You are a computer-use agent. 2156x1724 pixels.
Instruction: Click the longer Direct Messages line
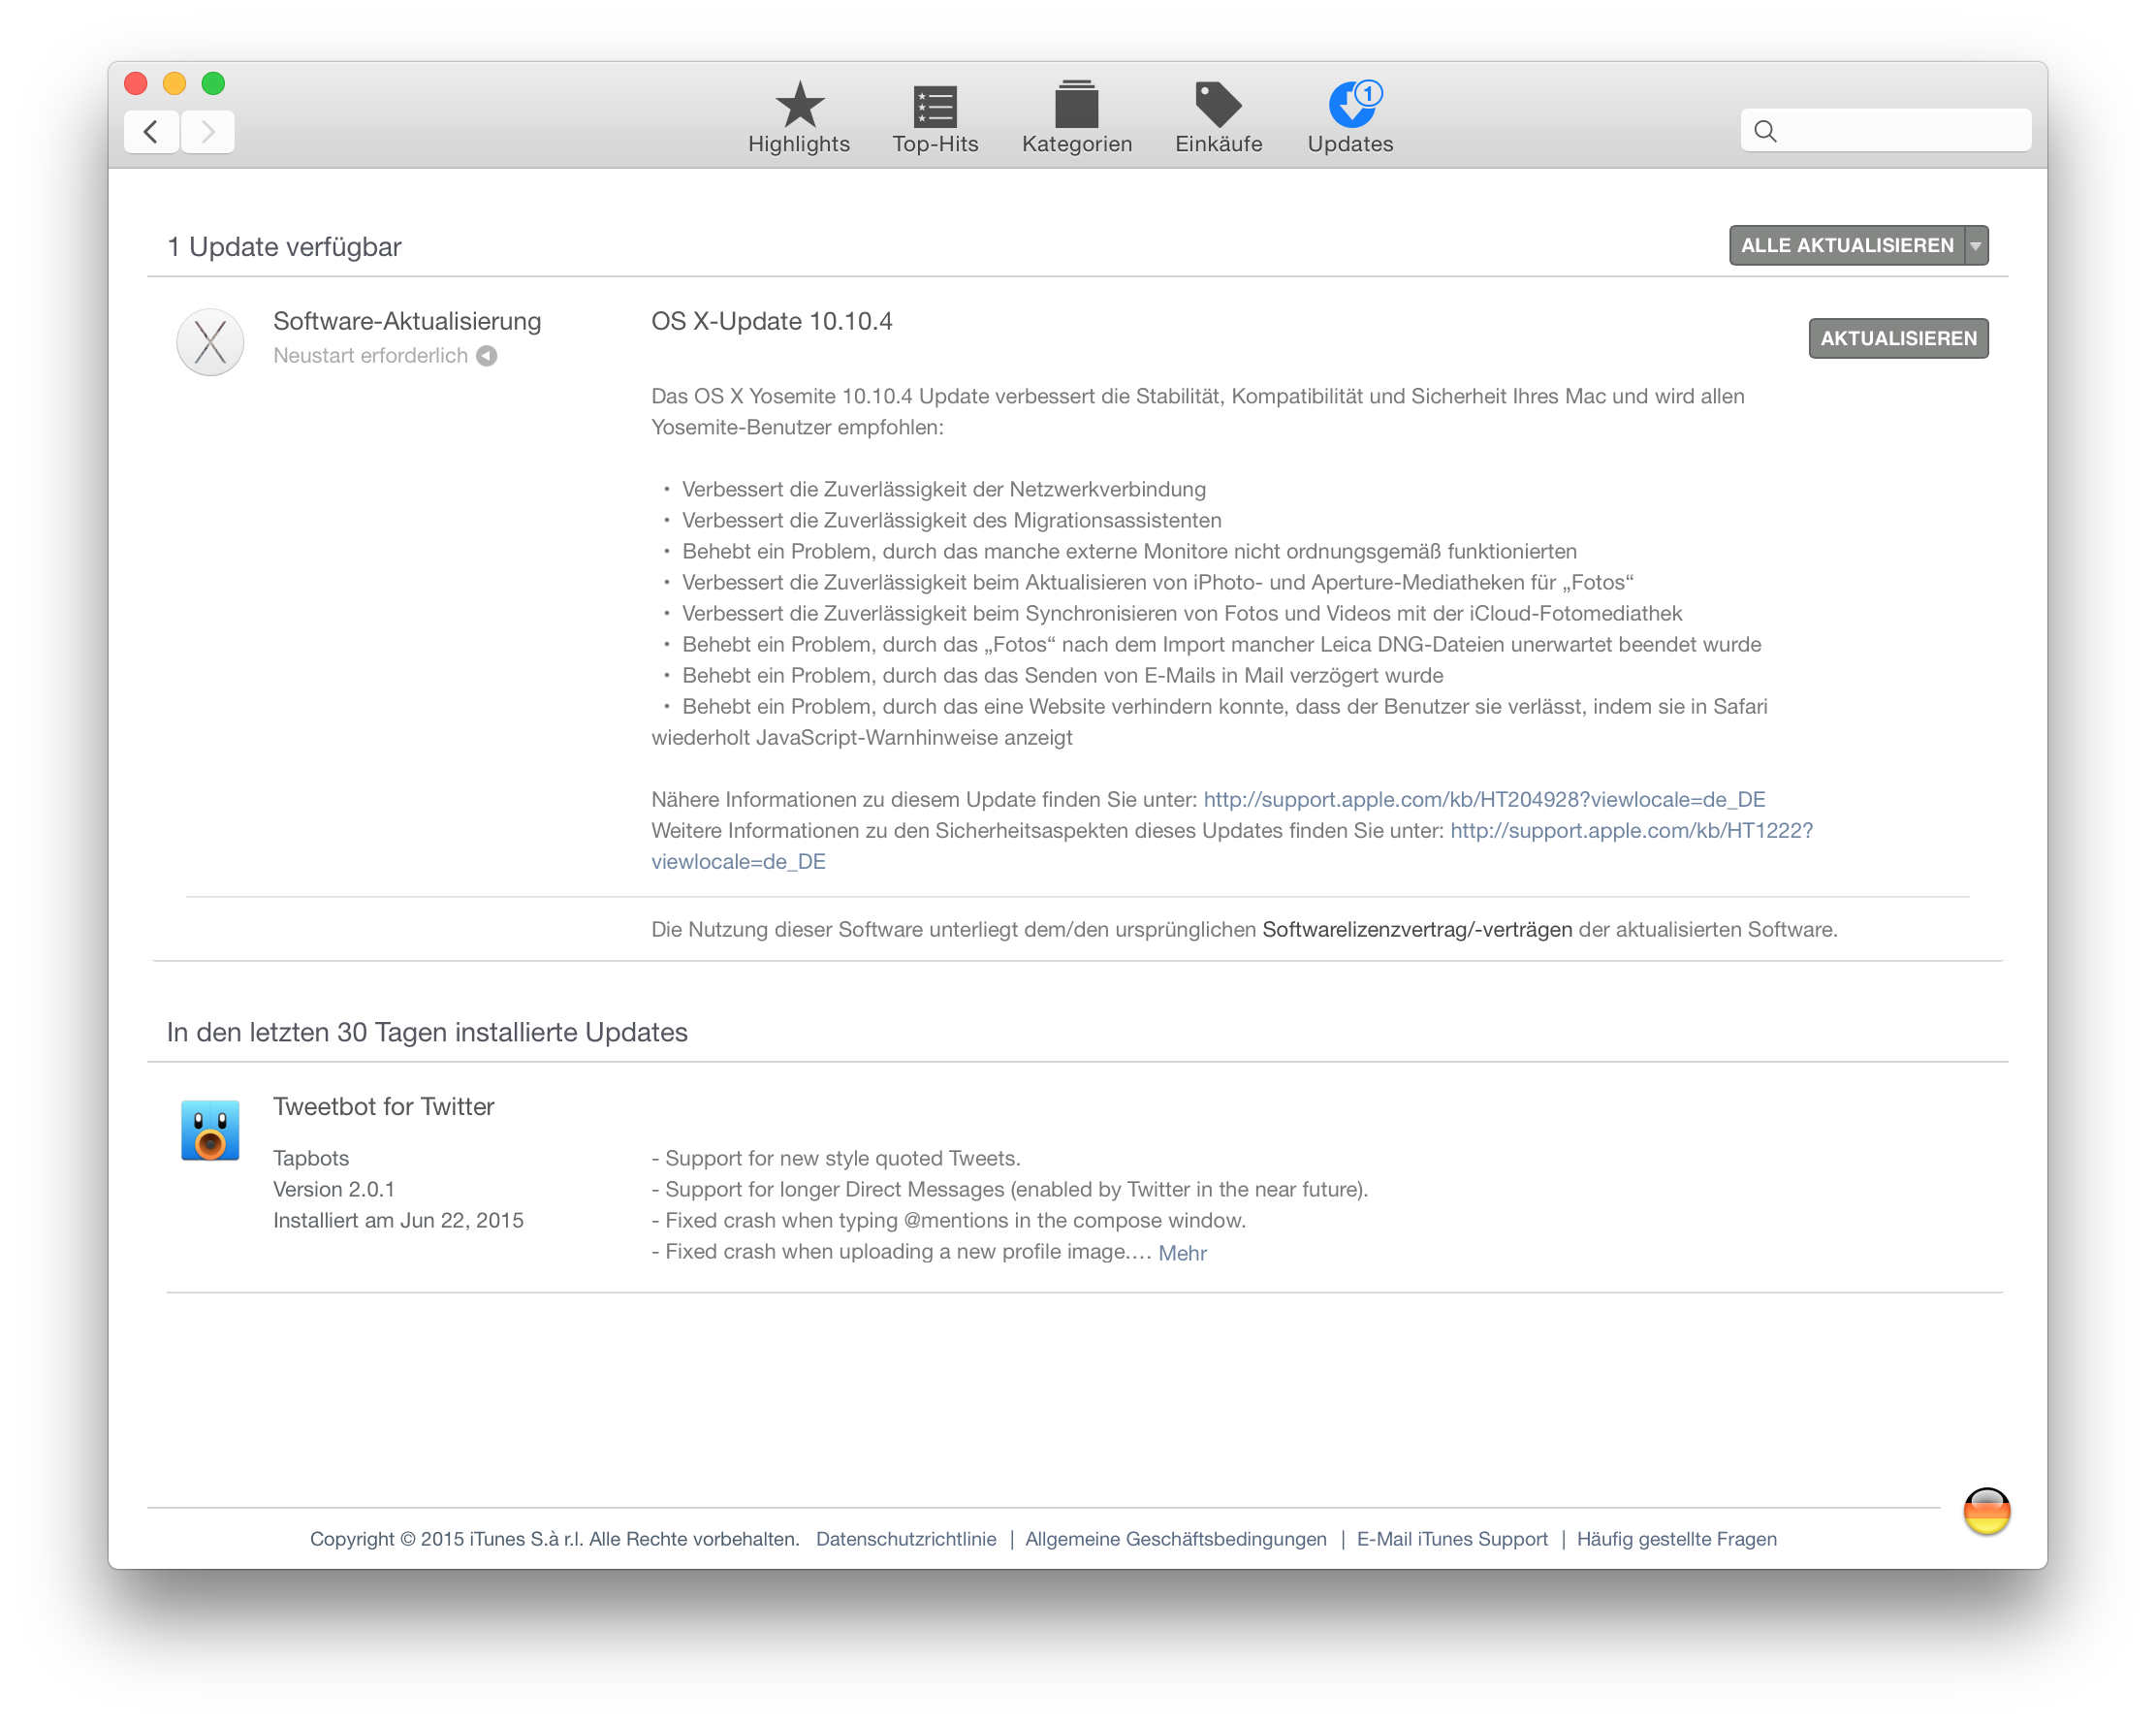1010,1189
